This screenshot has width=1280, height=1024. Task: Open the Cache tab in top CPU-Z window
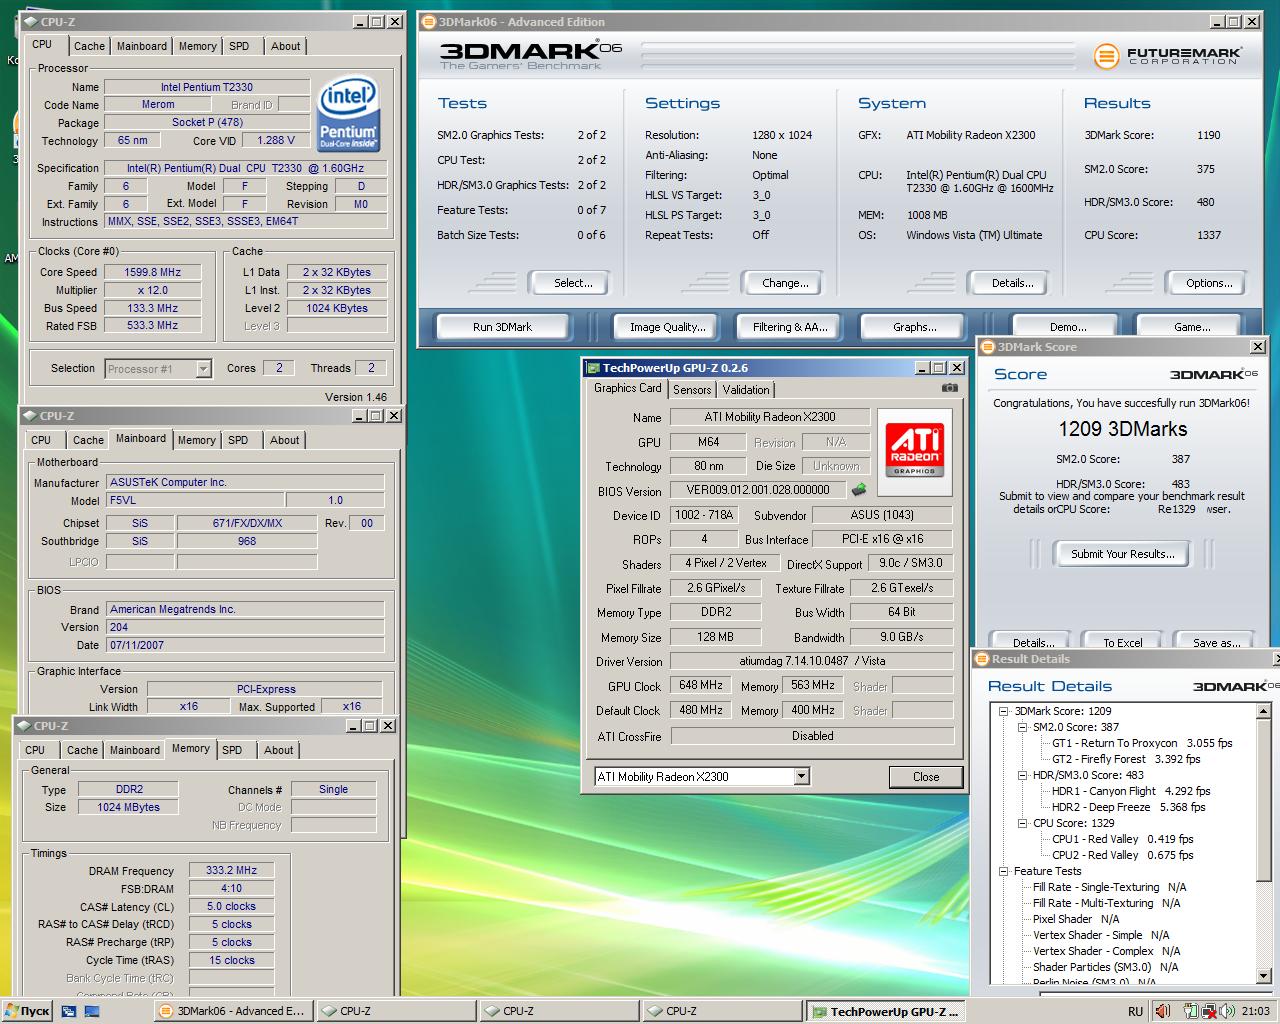(x=89, y=46)
